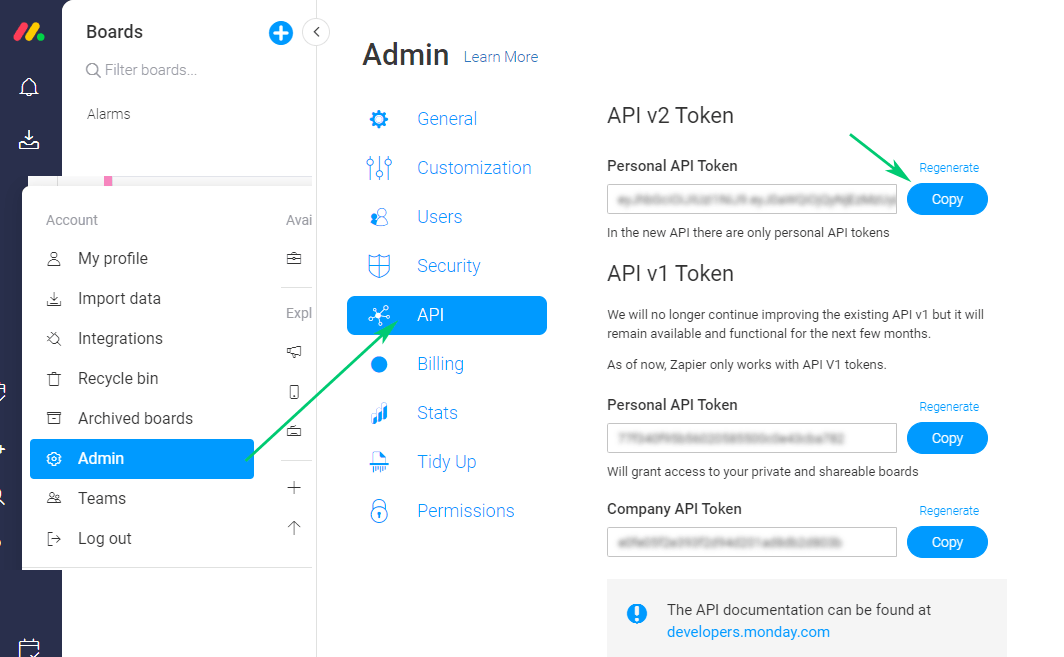Open the developers.monday.com link
The height and width of the screenshot is (657, 1064).
748,632
